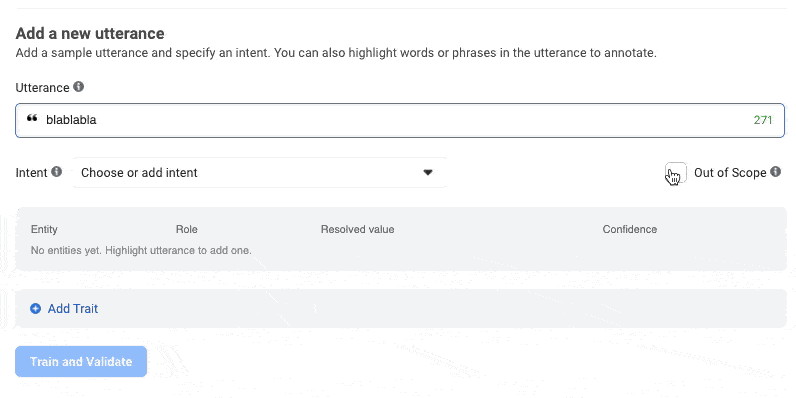Screen dimensions: 796x398
Task: Click the Out of Scope label text
Action: coord(730,173)
